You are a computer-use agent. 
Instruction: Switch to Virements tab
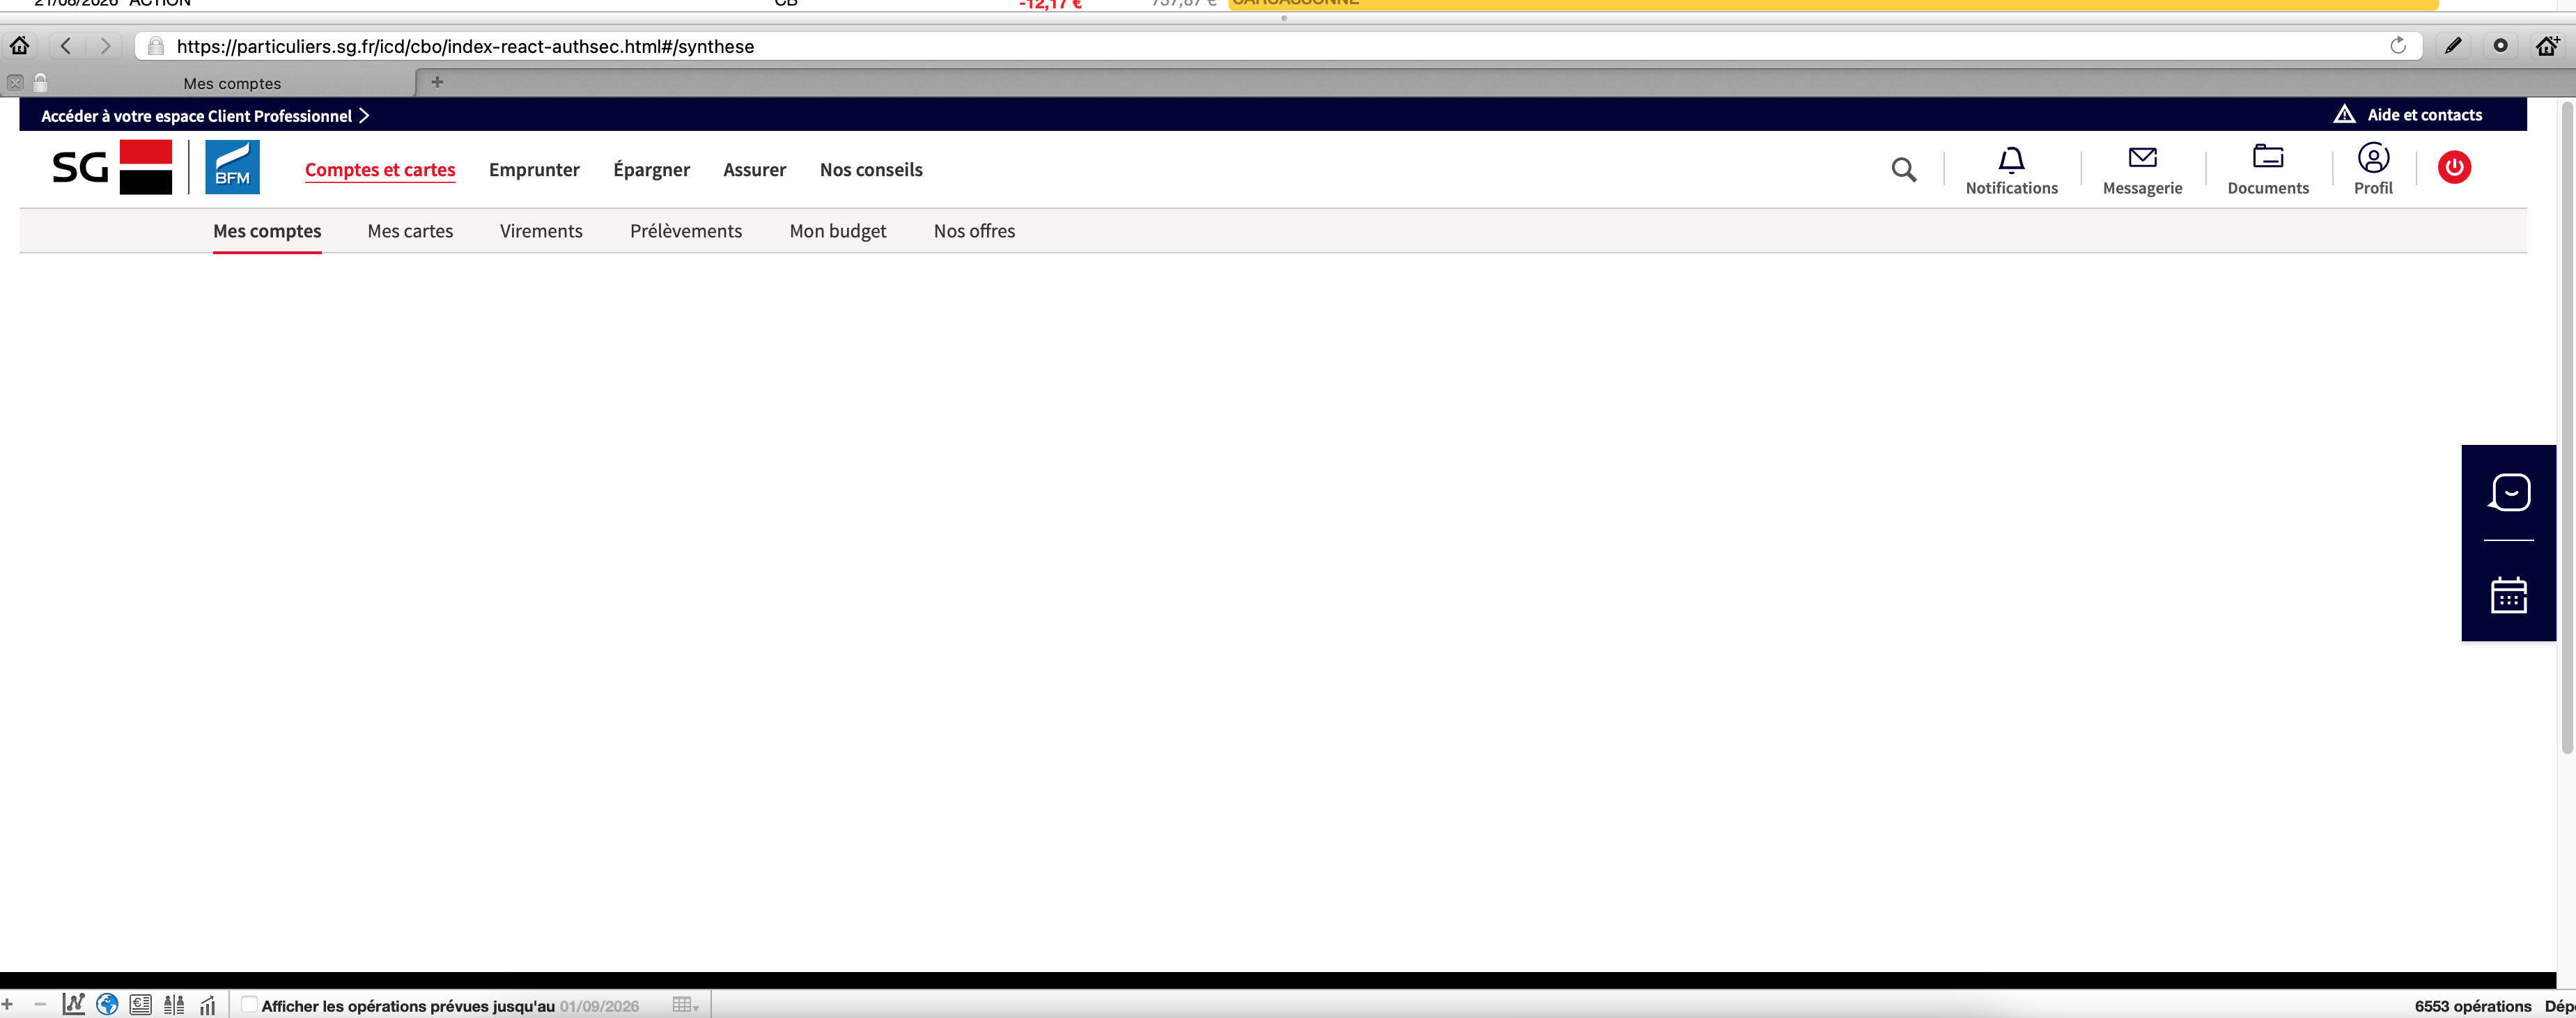pos(541,231)
